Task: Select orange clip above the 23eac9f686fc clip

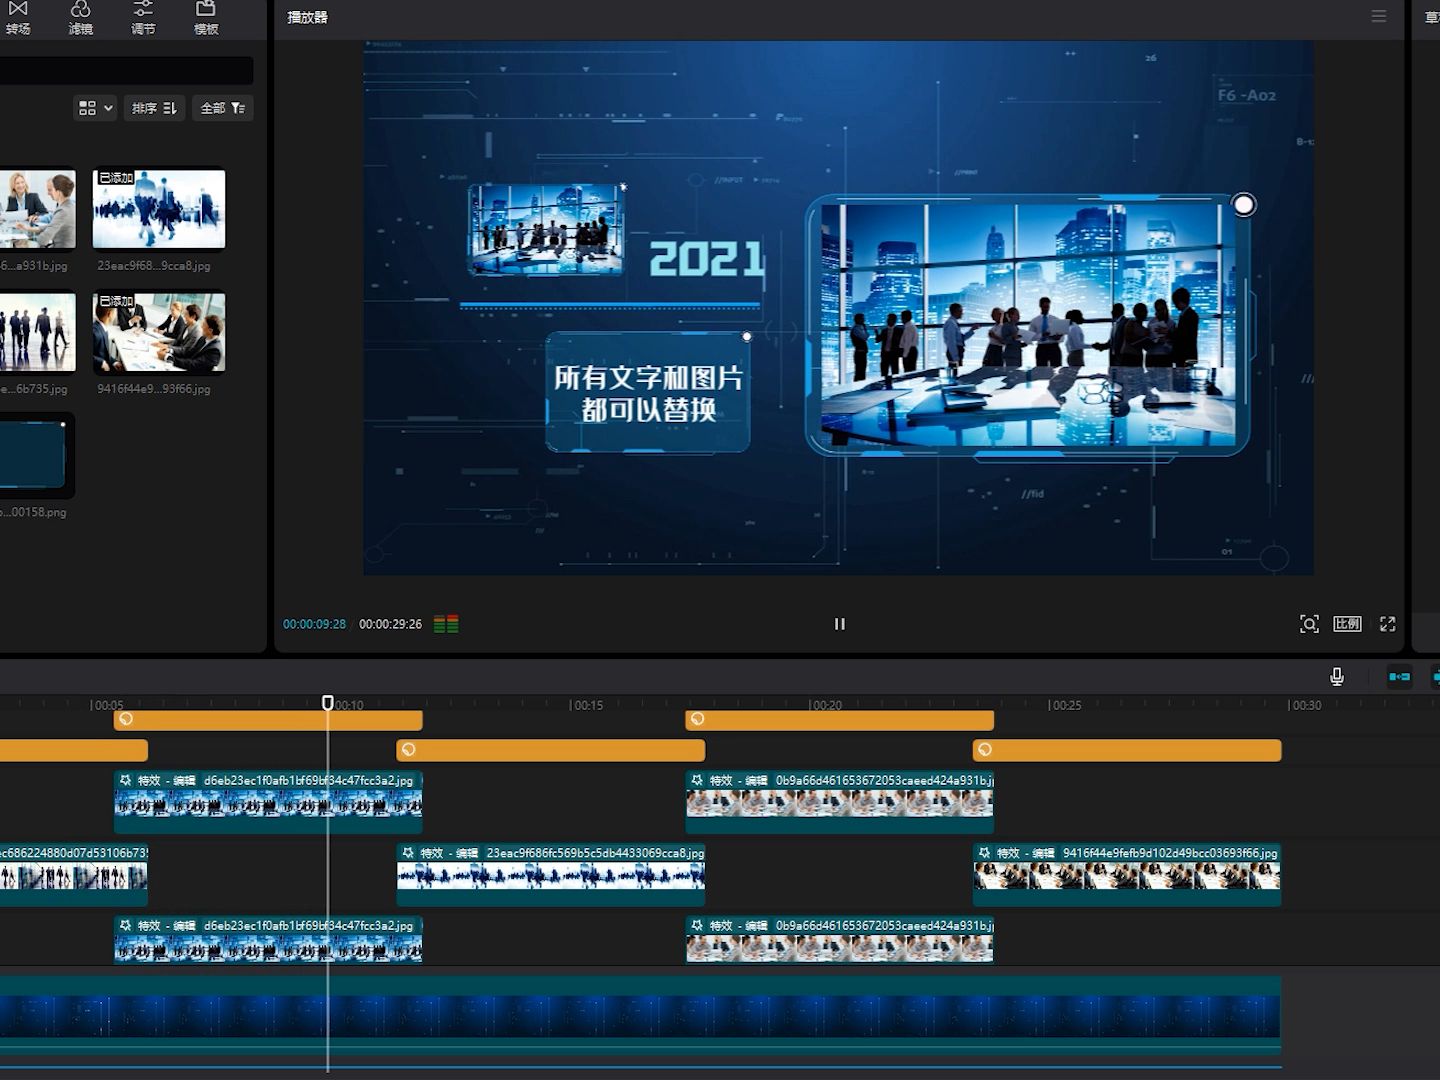Action: tap(551, 750)
